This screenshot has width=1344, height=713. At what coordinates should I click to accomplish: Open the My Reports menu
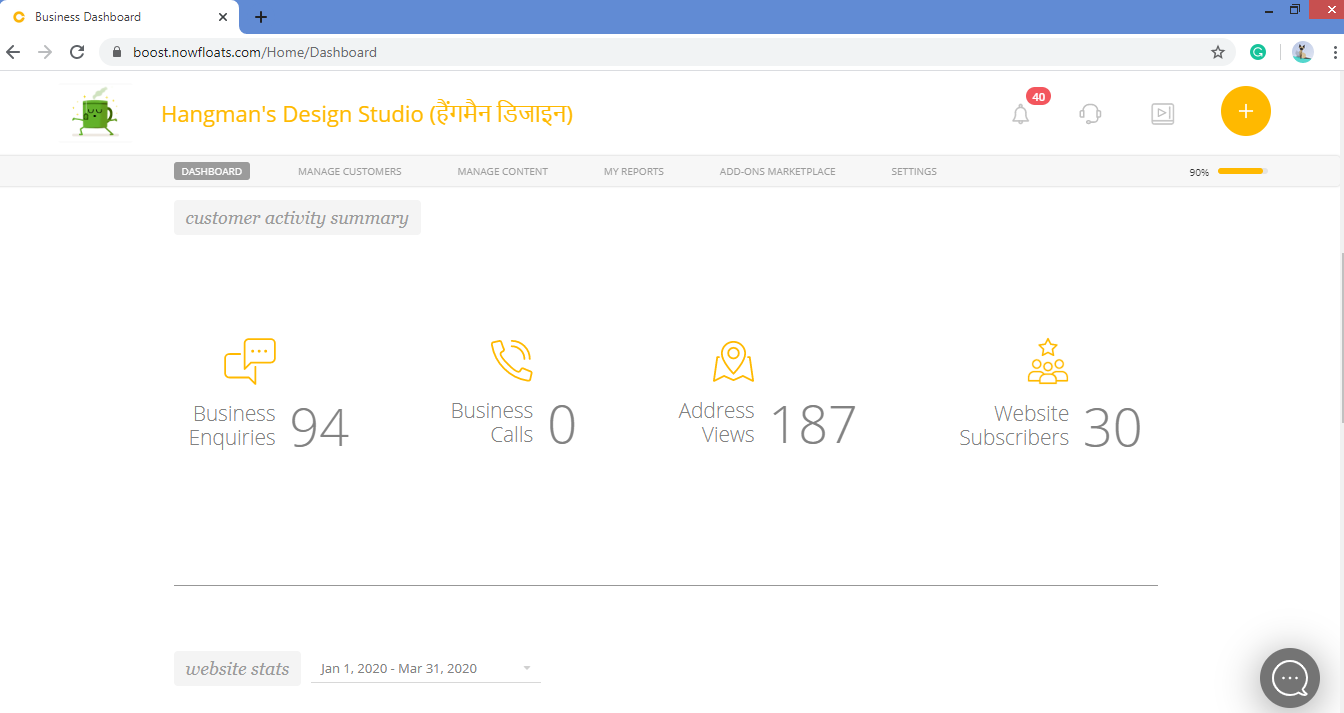pyautogui.click(x=633, y=171)
